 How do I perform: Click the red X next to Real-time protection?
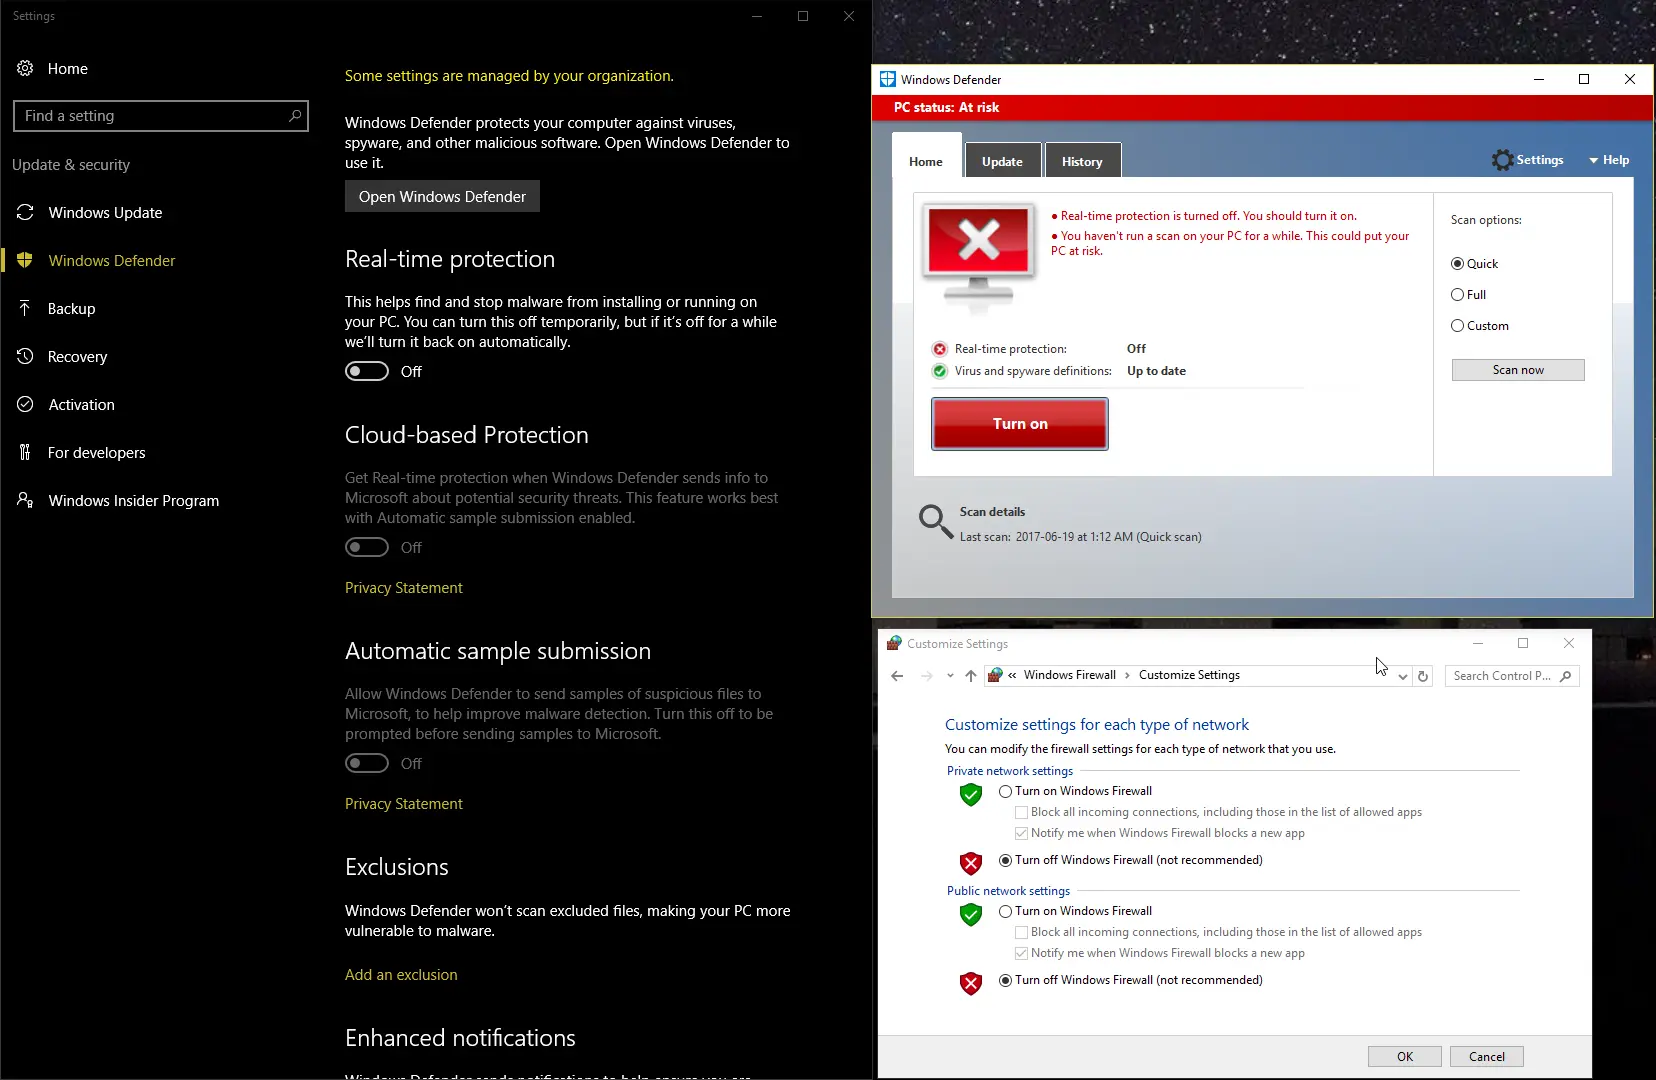click(x=939, y=349)
